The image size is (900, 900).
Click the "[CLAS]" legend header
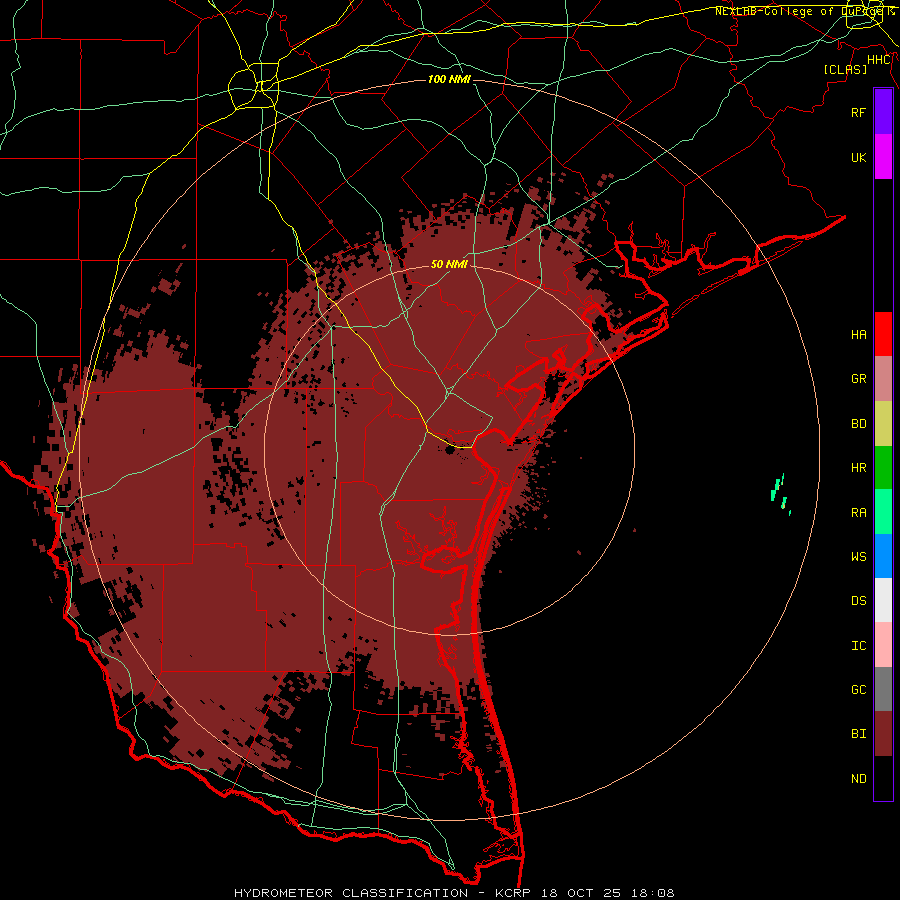point(845,70)
